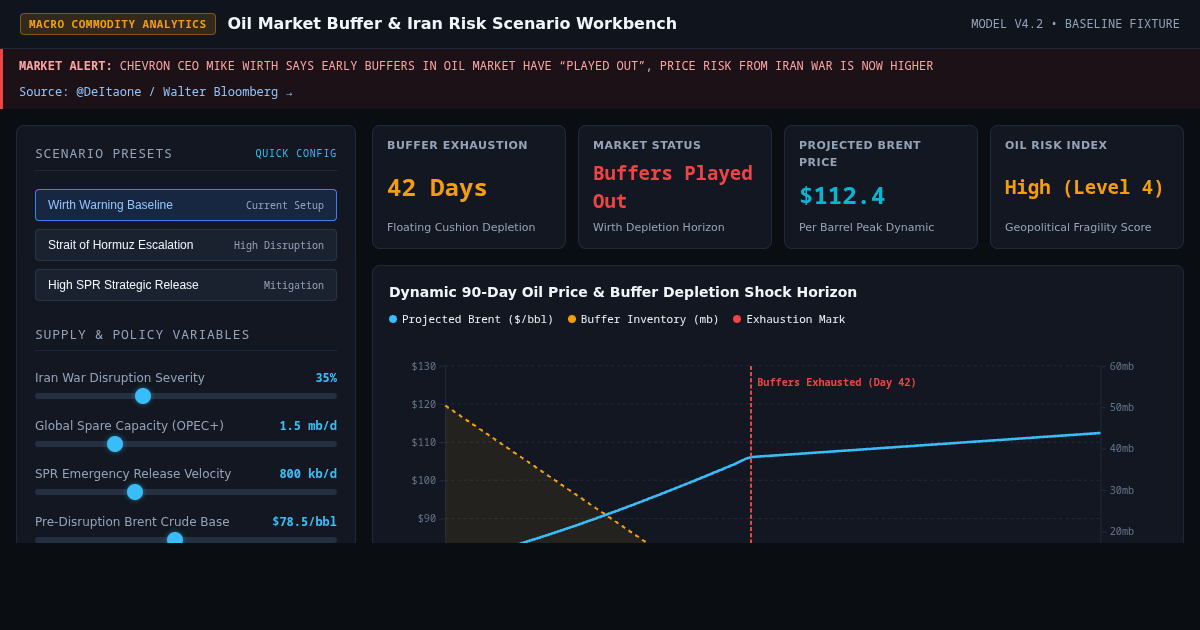Click the $78.5/bbl Brent base value
Viewport: 1200px width, 630px height.
(304, 522)
